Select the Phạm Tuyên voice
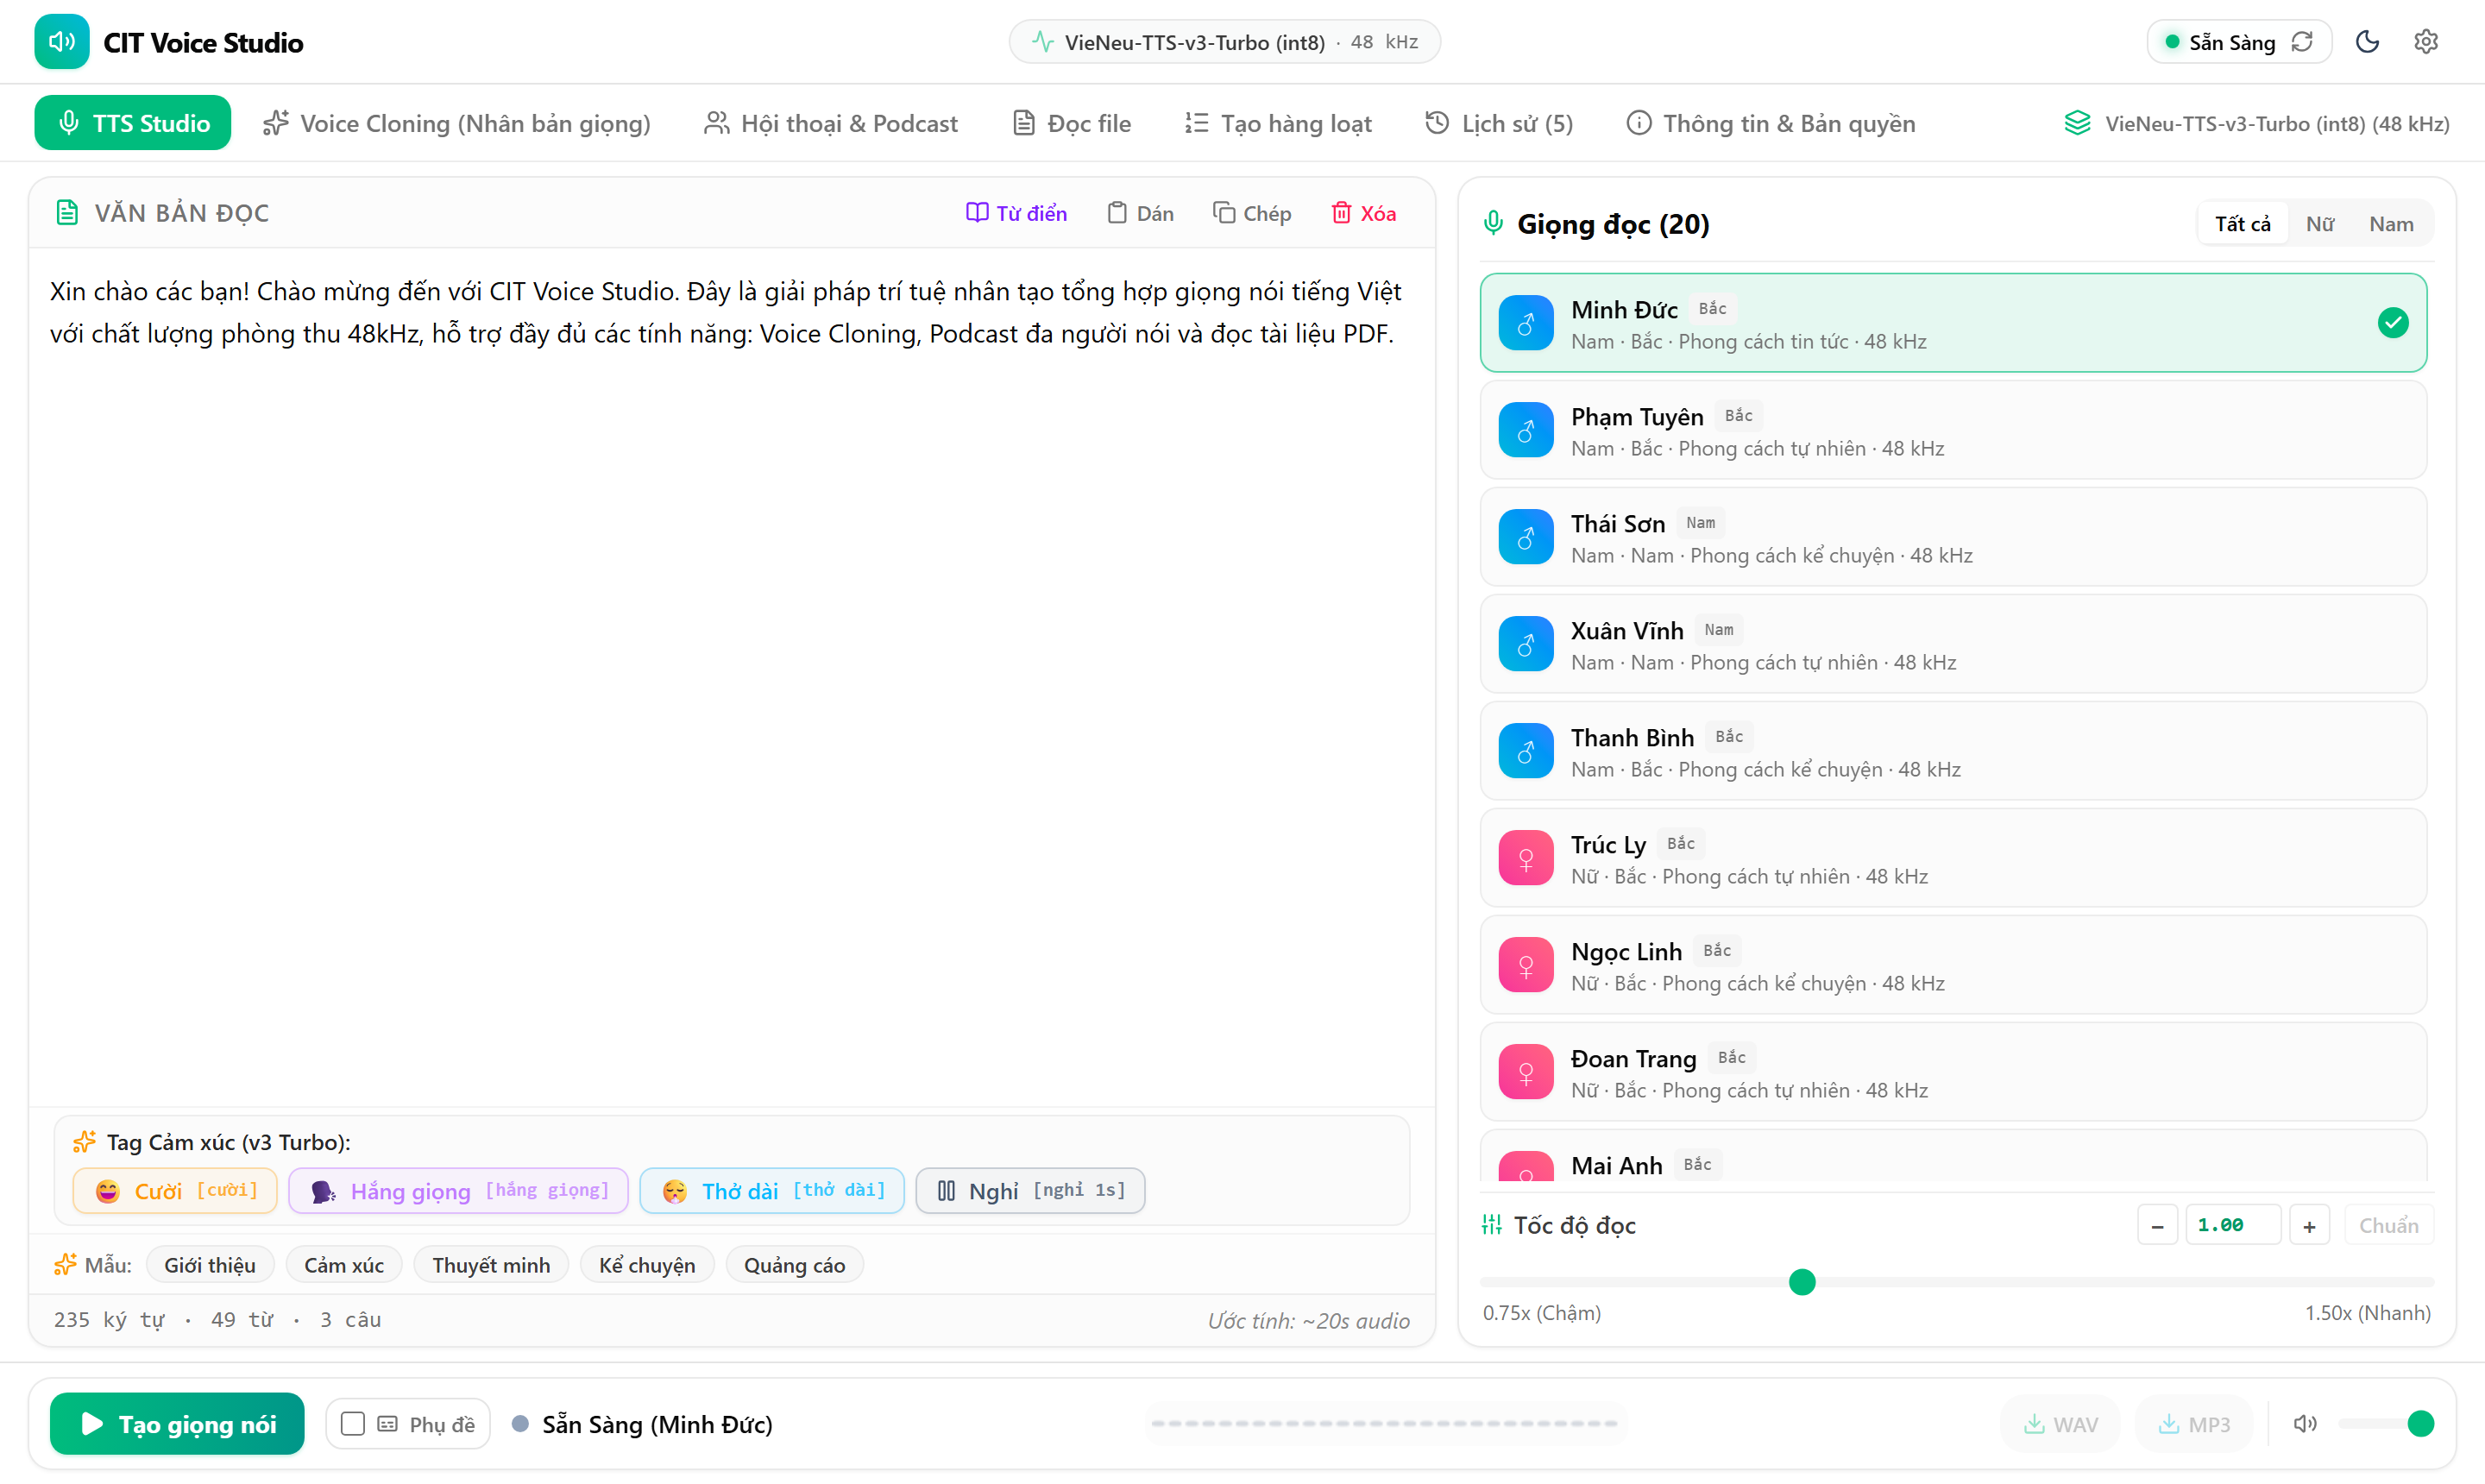The height and width of the screenshot is (1484, 2485). pyautogui.click(x=1953, y=430)
